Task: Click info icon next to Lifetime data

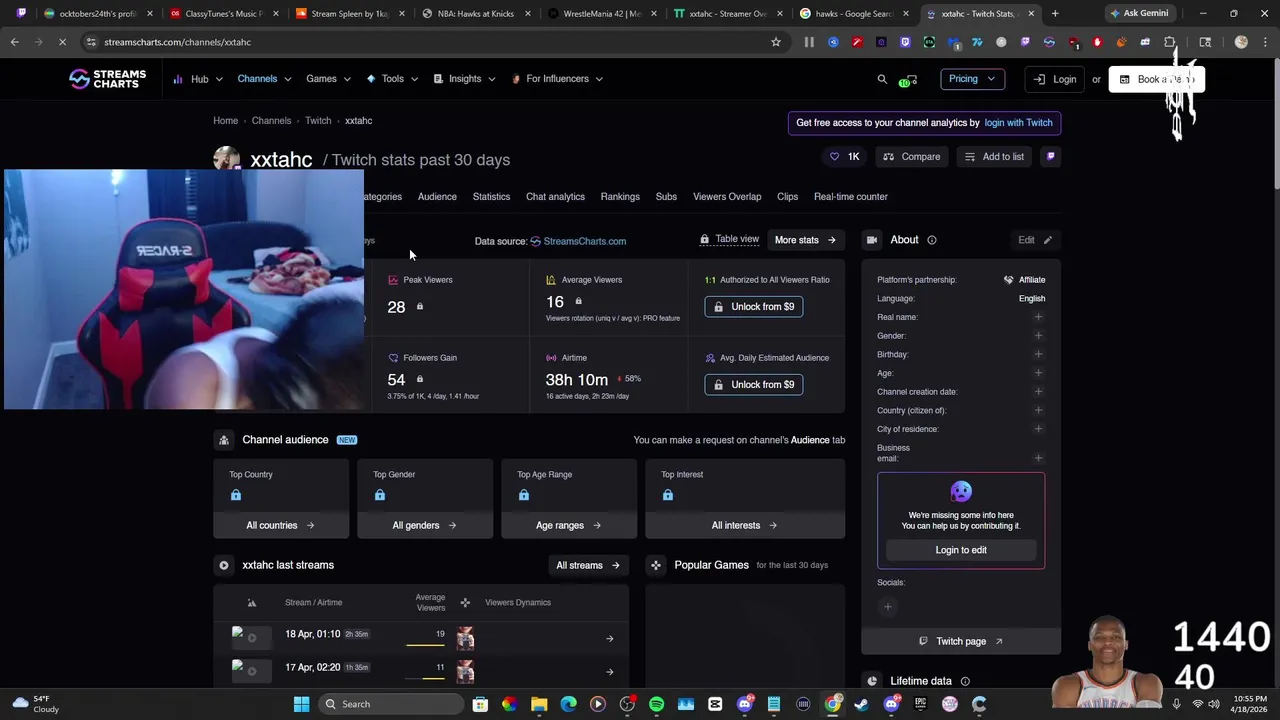Action: [x=964, y=681]
